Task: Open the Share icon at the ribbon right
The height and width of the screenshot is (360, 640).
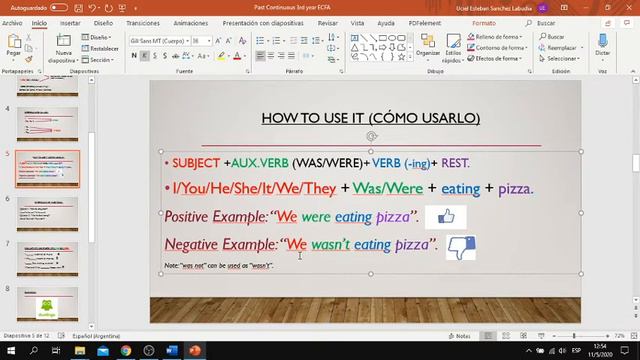Action: pyautogui.click(x=608, y=23)
